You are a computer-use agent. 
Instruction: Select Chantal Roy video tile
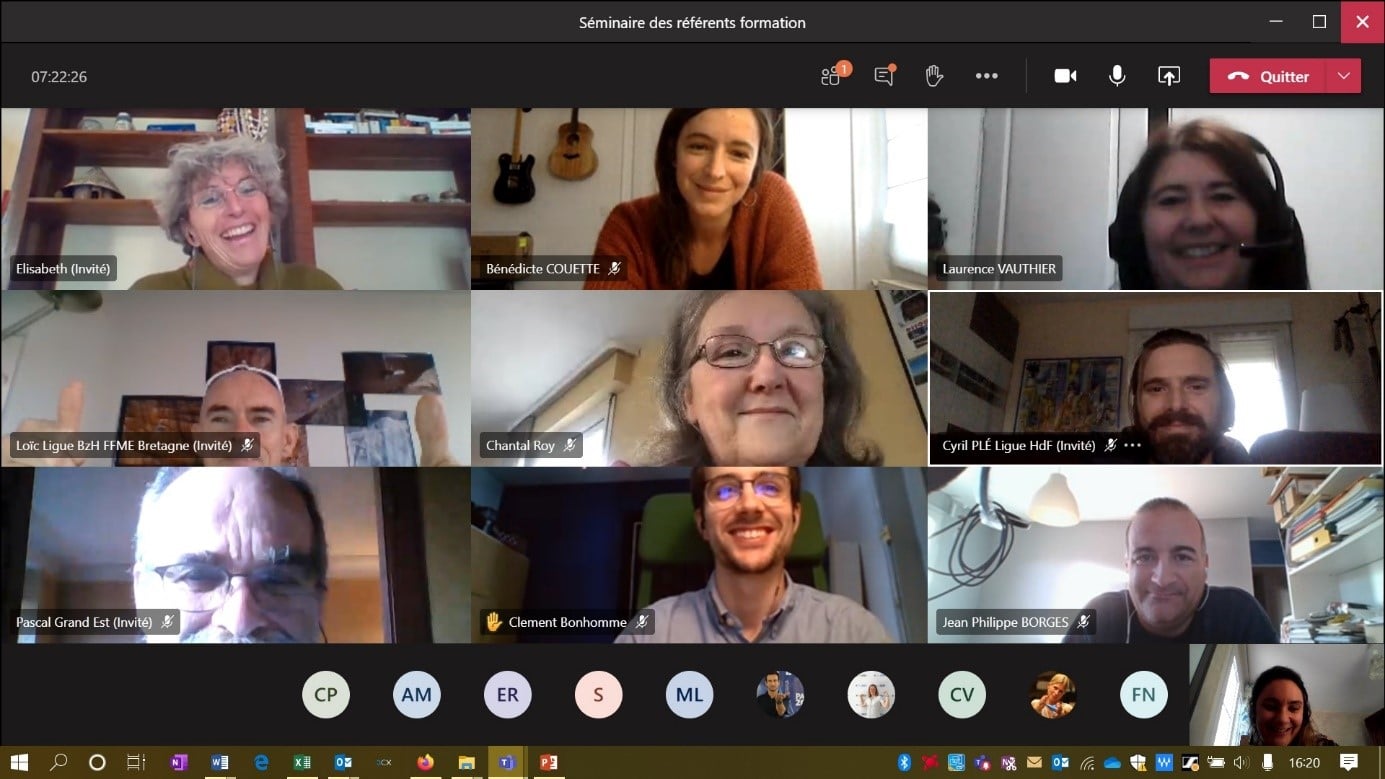[699, 379]
